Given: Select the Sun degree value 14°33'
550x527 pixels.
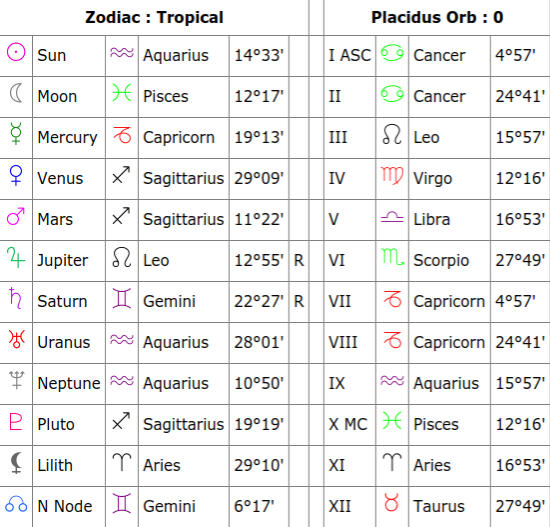Looking at the screenshot, I should (259, 55).
